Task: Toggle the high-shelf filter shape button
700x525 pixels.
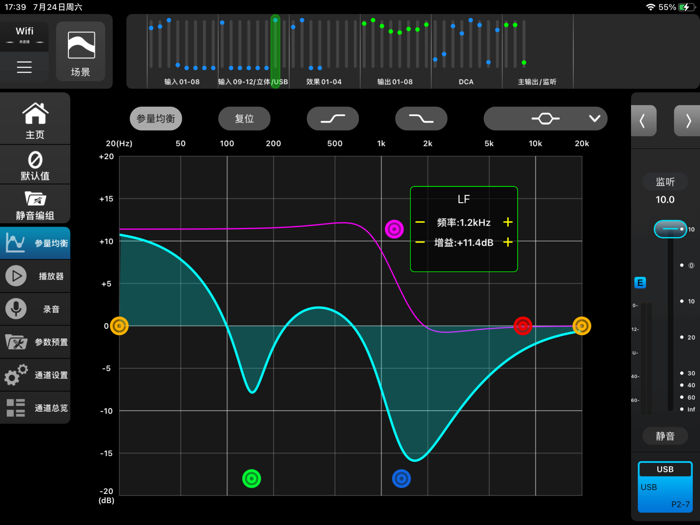Action: coord(421,119)
